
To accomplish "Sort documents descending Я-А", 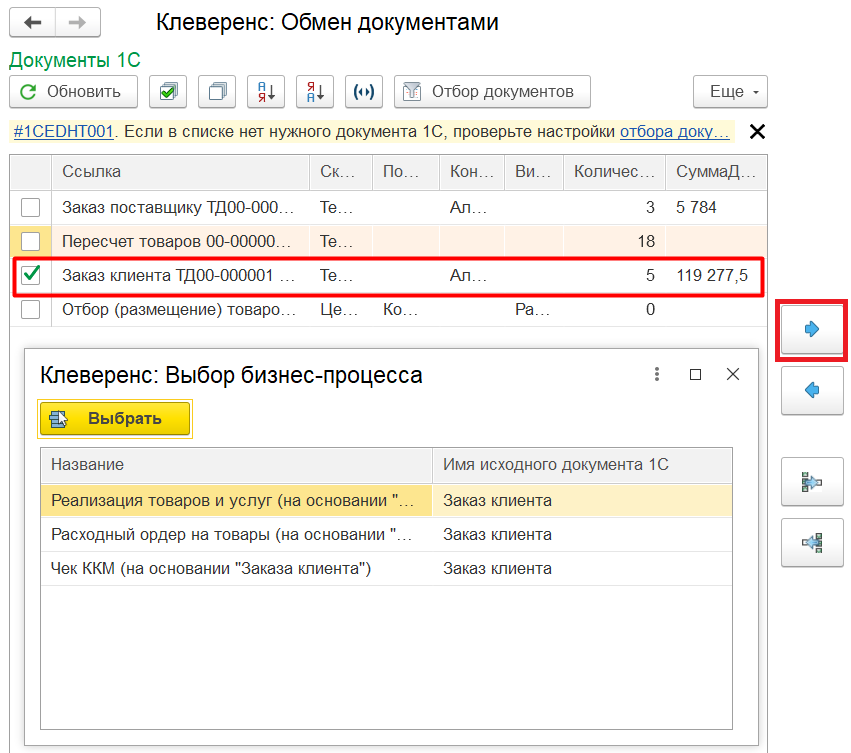I will tap(315, 92).
